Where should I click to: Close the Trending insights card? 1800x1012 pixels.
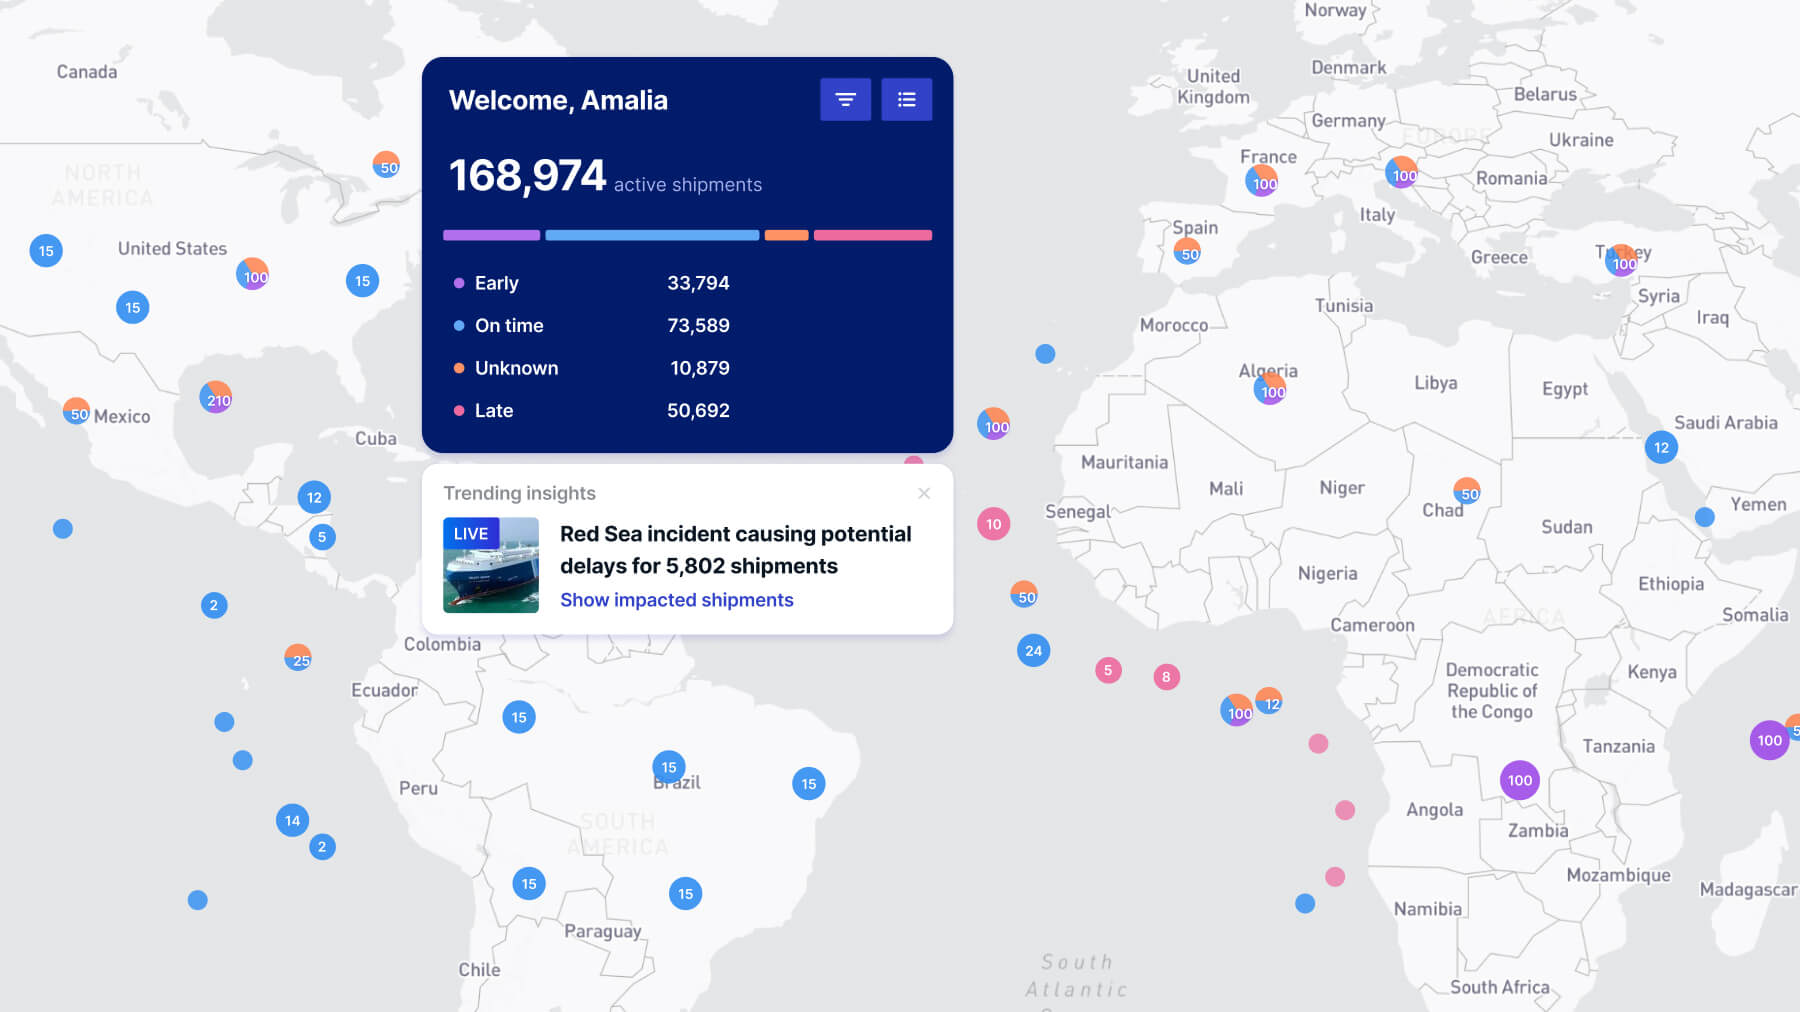click(x=924, y=493)
